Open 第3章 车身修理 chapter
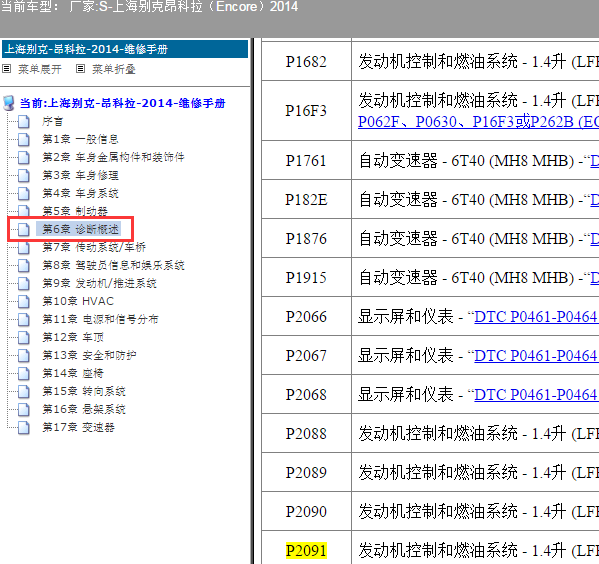Viewport: 599px width, 564px height. (80, 175)
